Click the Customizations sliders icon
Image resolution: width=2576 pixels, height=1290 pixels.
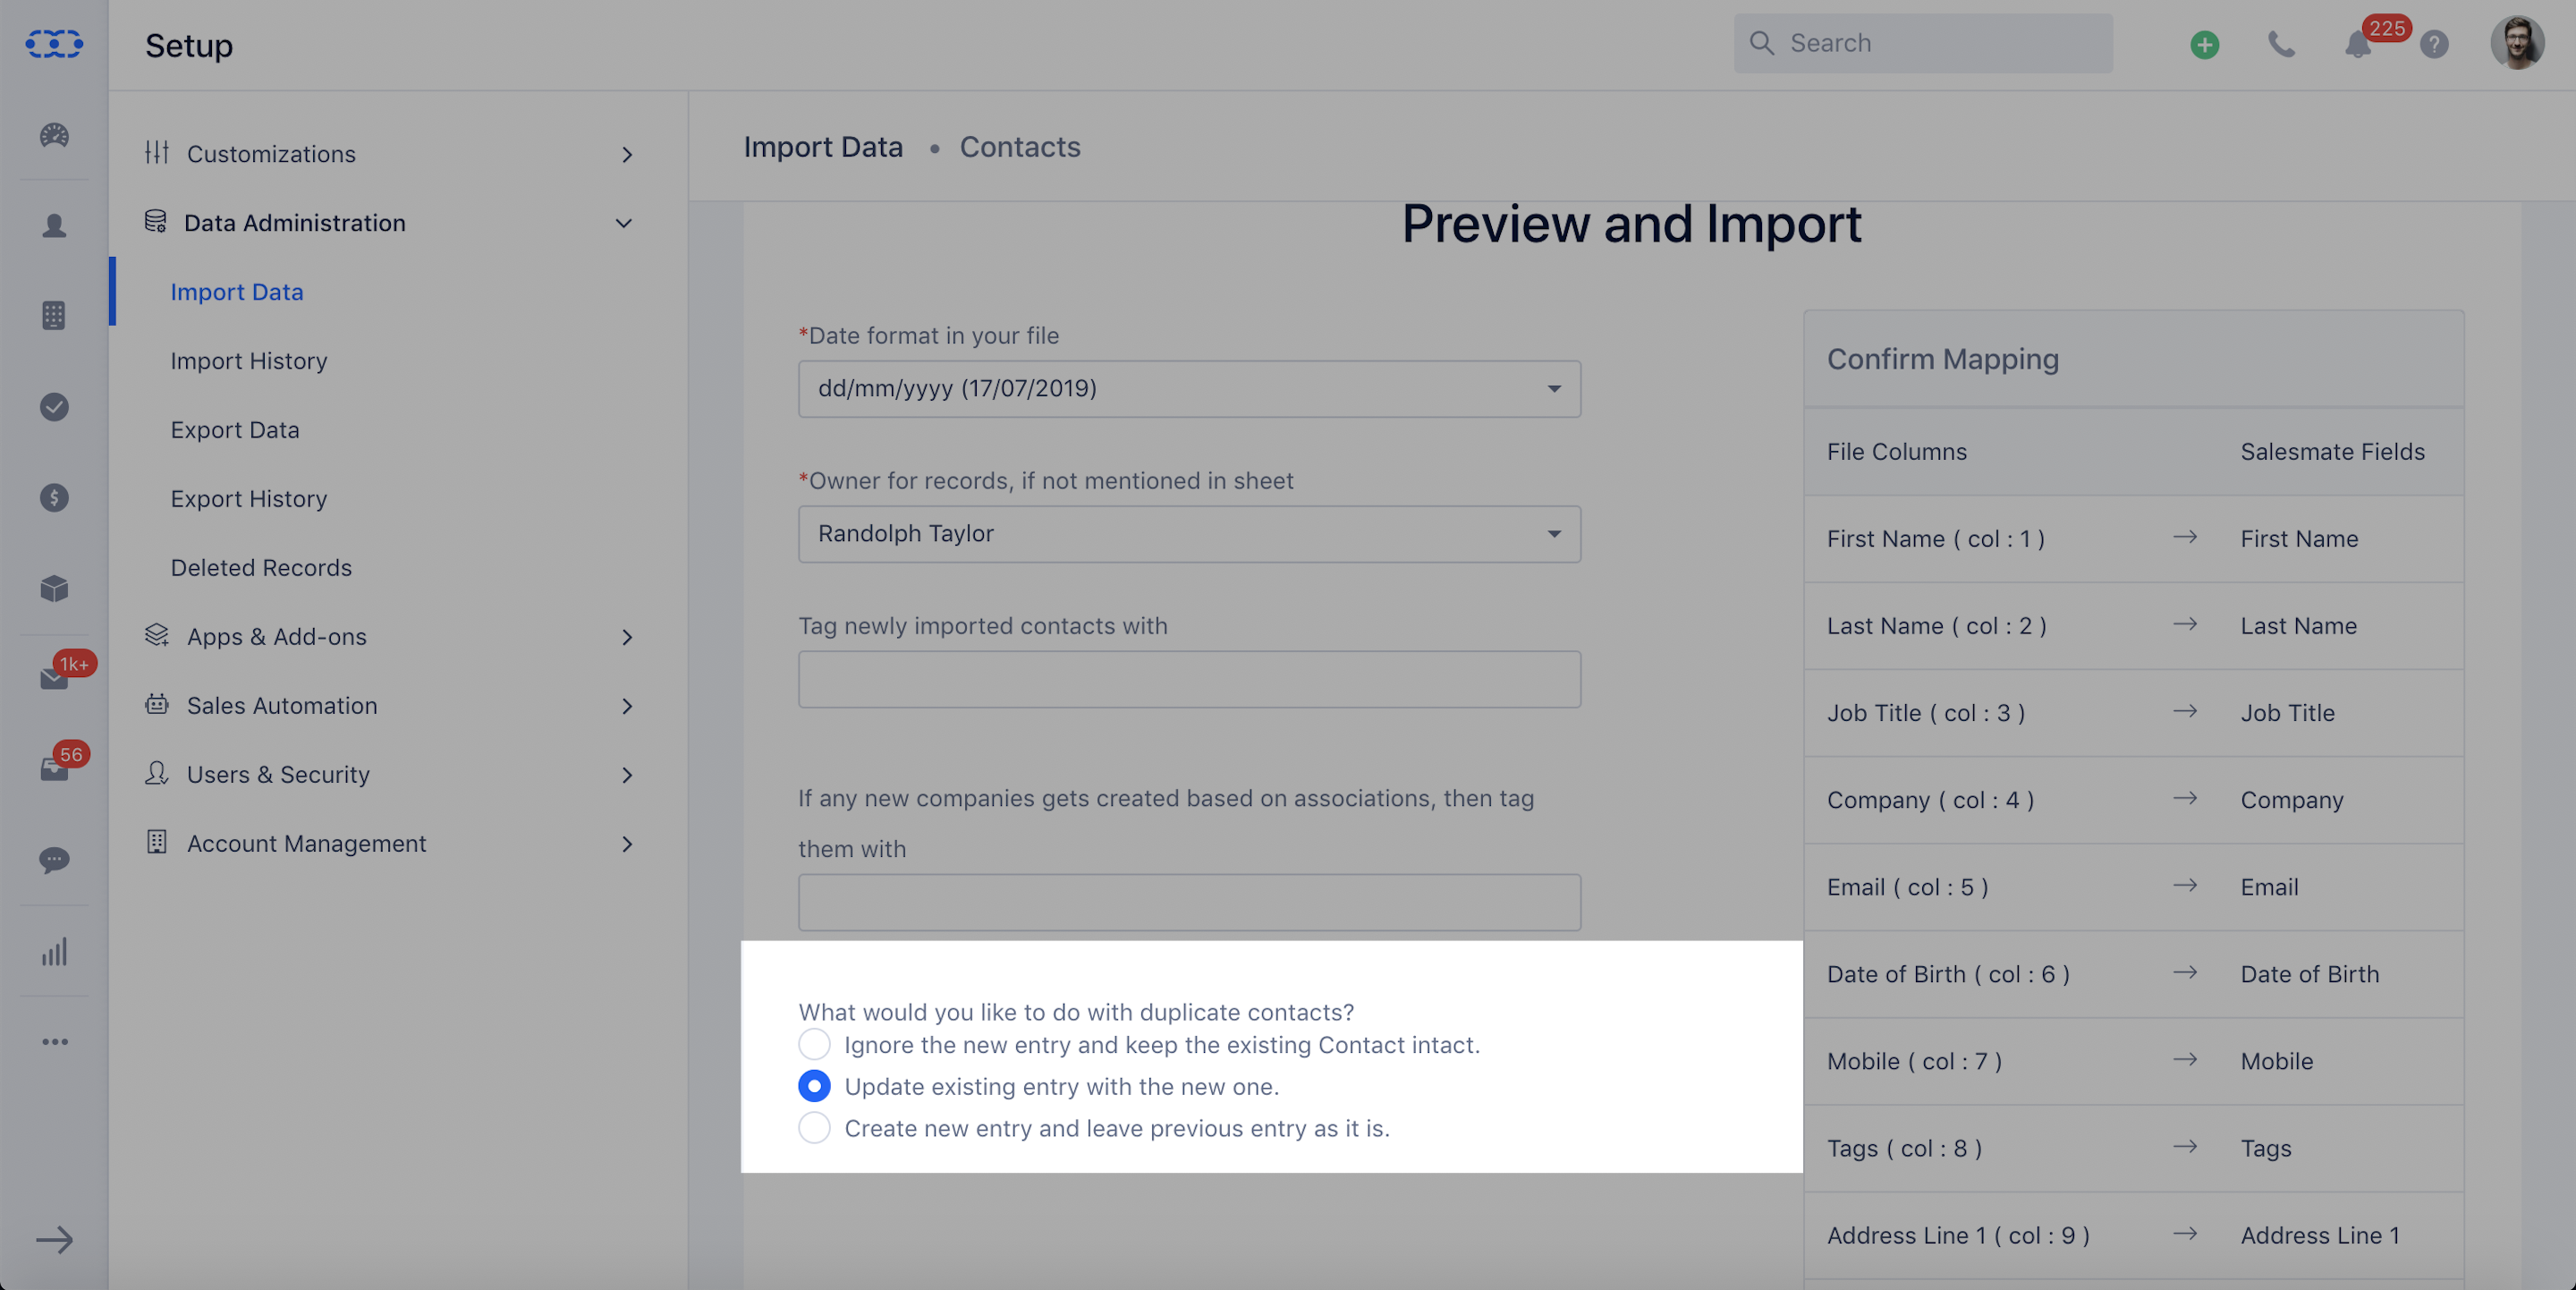[x=157, y=152]
